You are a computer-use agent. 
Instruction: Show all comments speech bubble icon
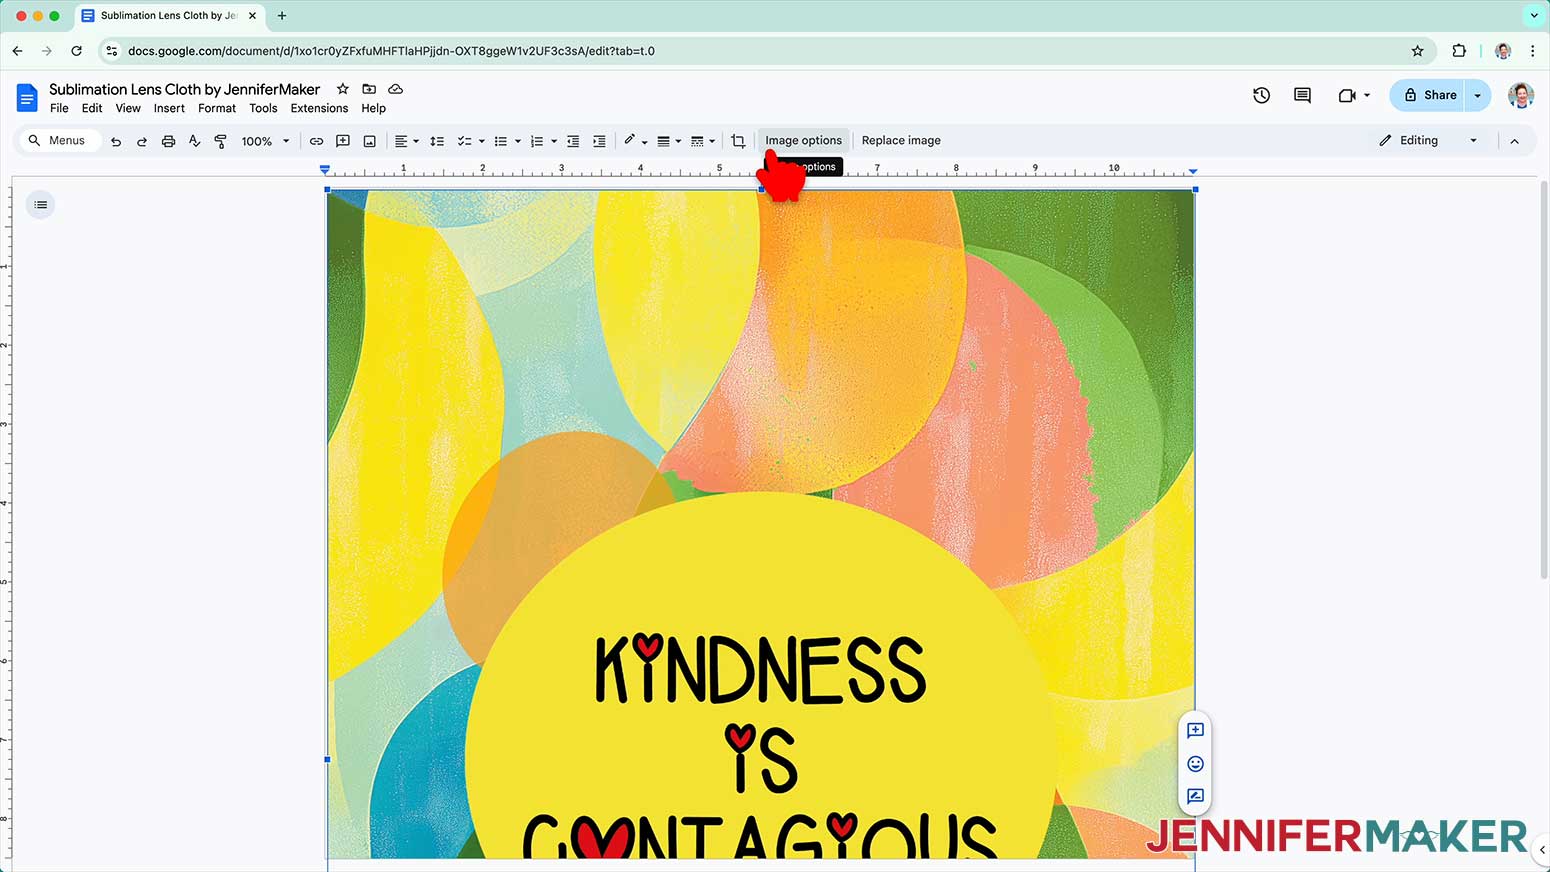coord(1302,95)
